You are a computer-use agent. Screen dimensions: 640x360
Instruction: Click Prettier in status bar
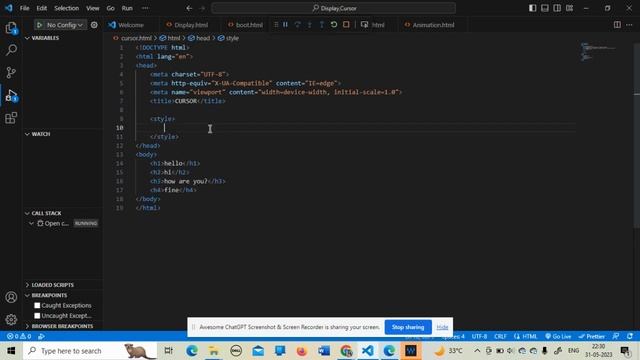(591, 336)
